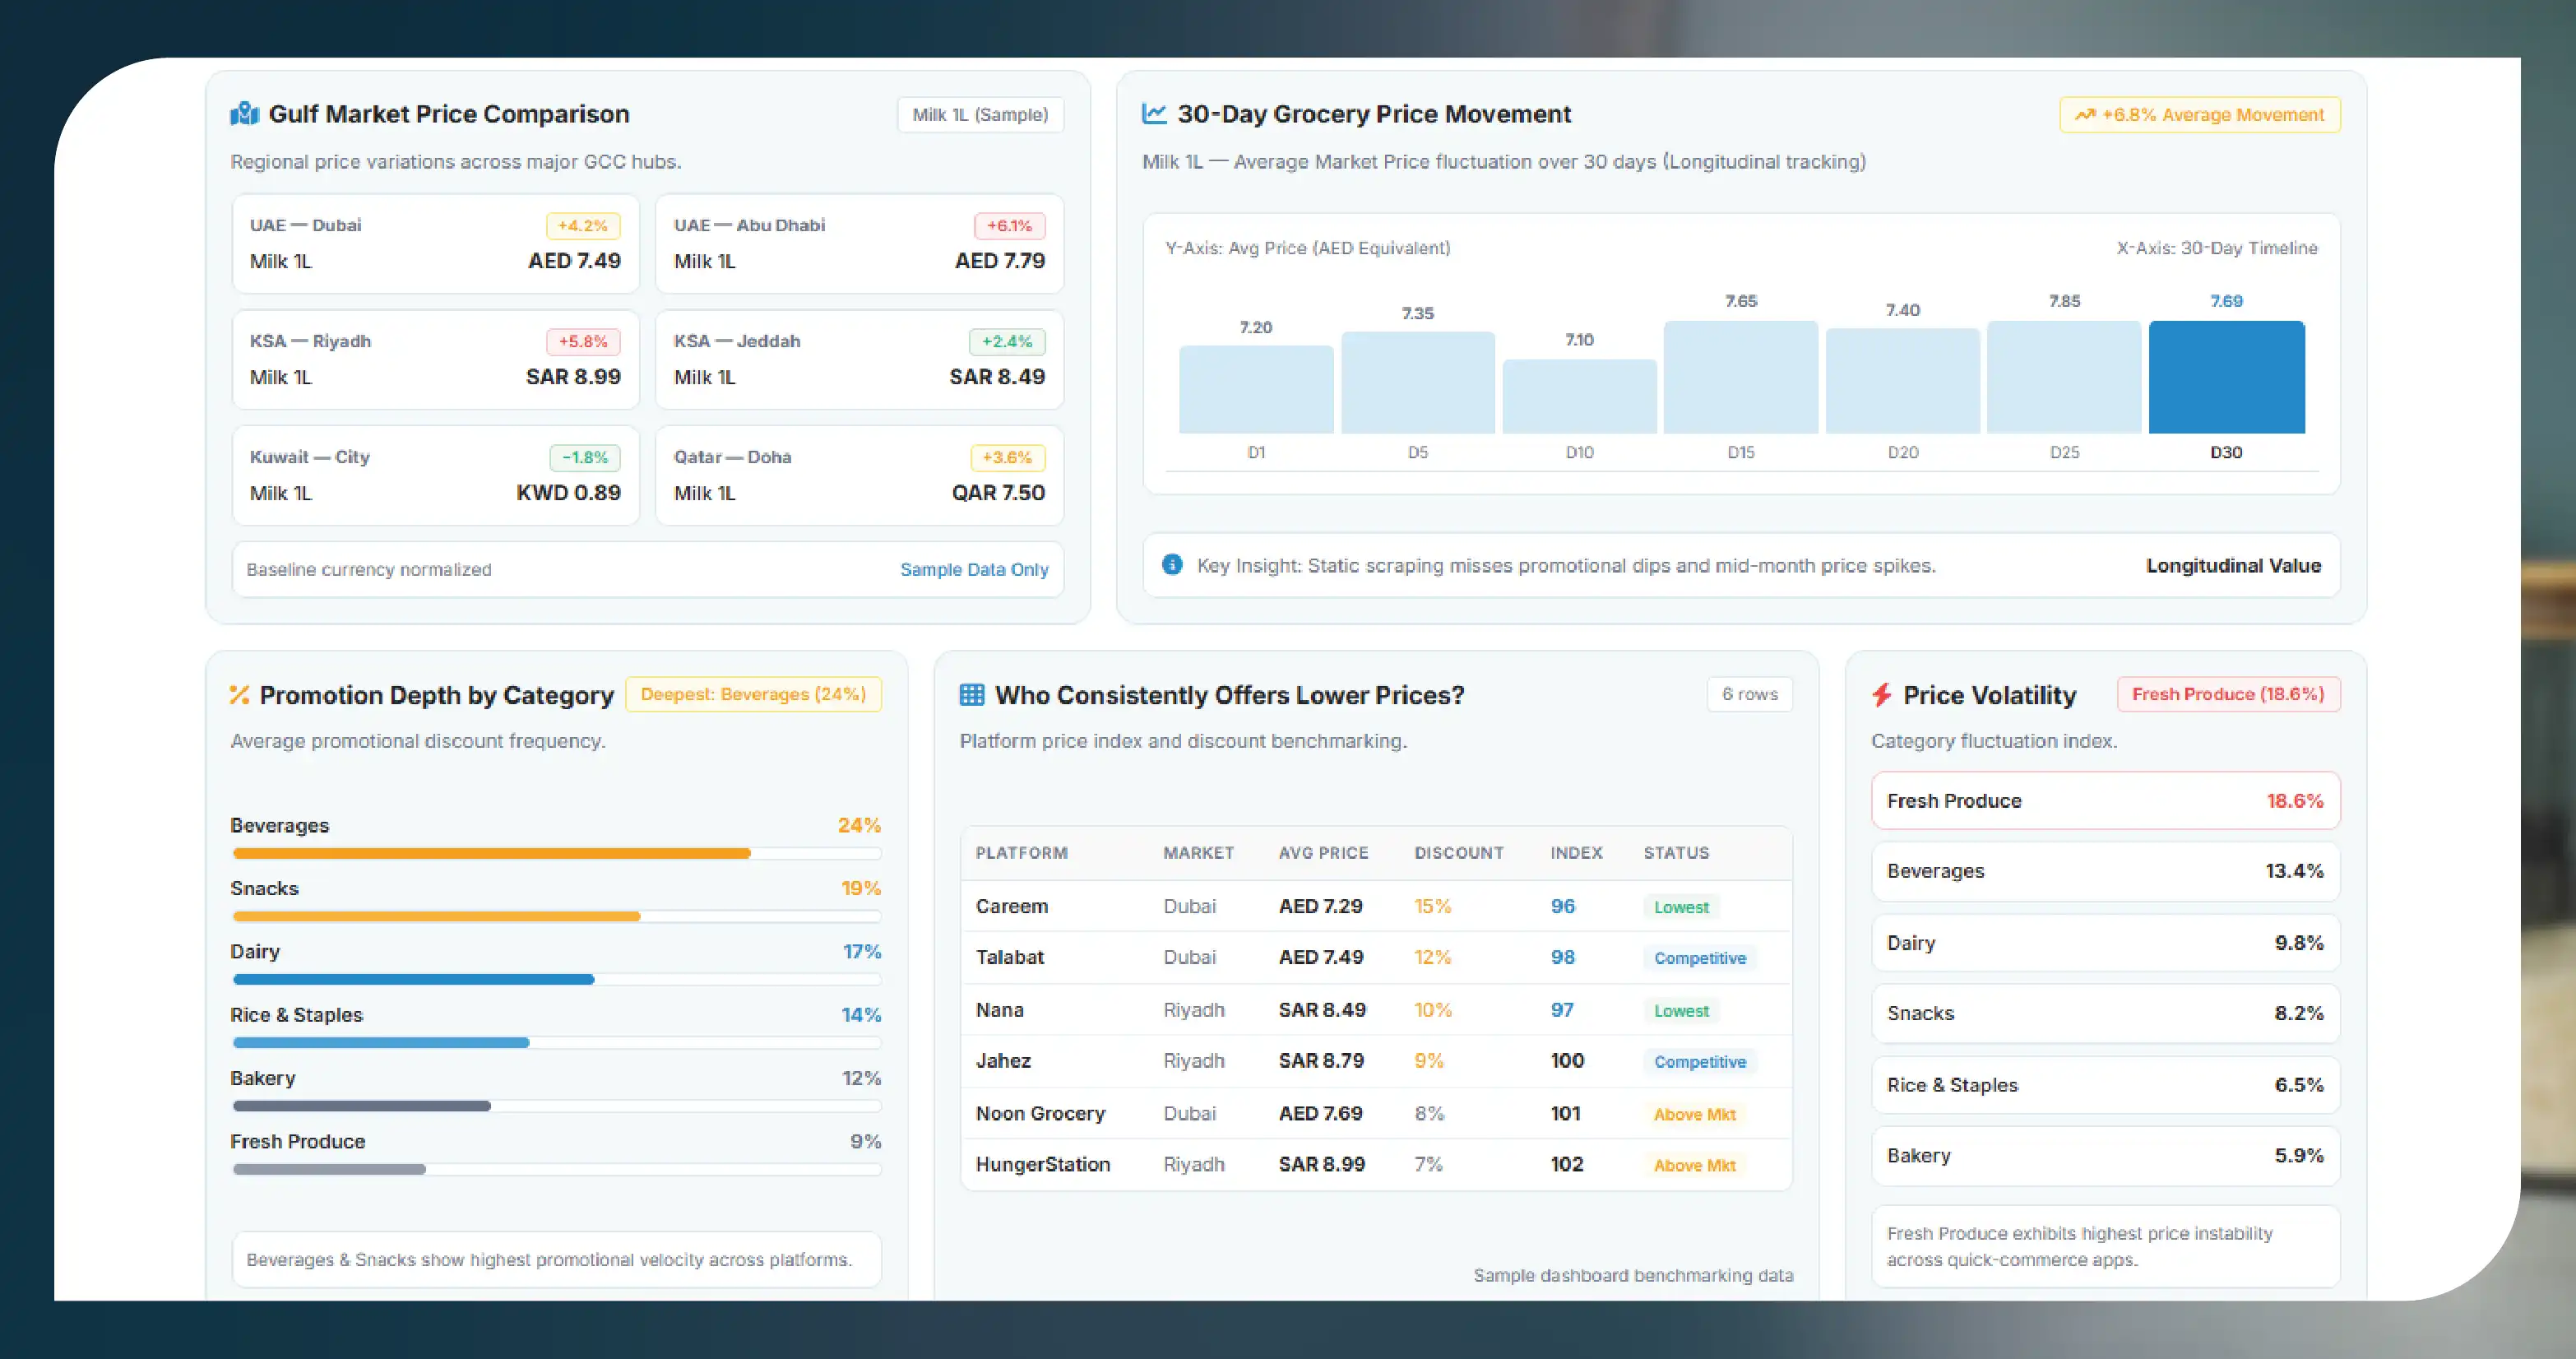This screenshot has height=1359, width=2576.
Task: Click the Snacks promotion progress bar
Action: (x=557, y=917)
